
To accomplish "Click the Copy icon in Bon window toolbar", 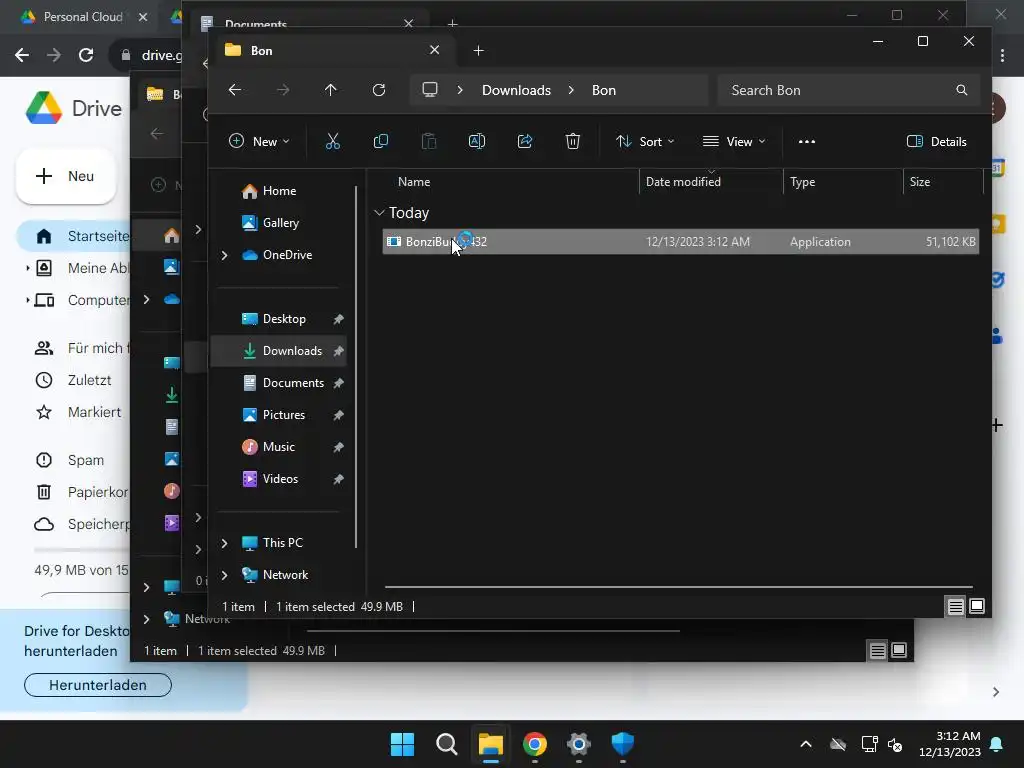I will pos(381,142).
